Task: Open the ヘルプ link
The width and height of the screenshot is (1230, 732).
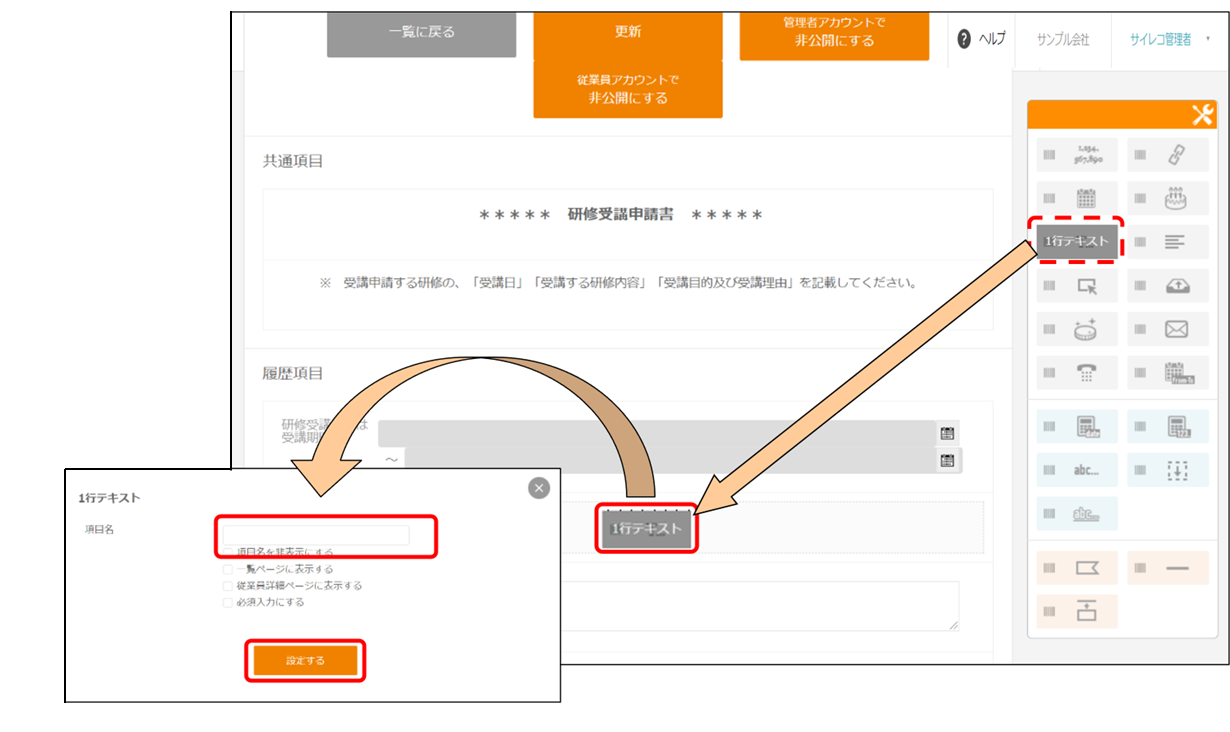Action: click(x=991, y=39)
